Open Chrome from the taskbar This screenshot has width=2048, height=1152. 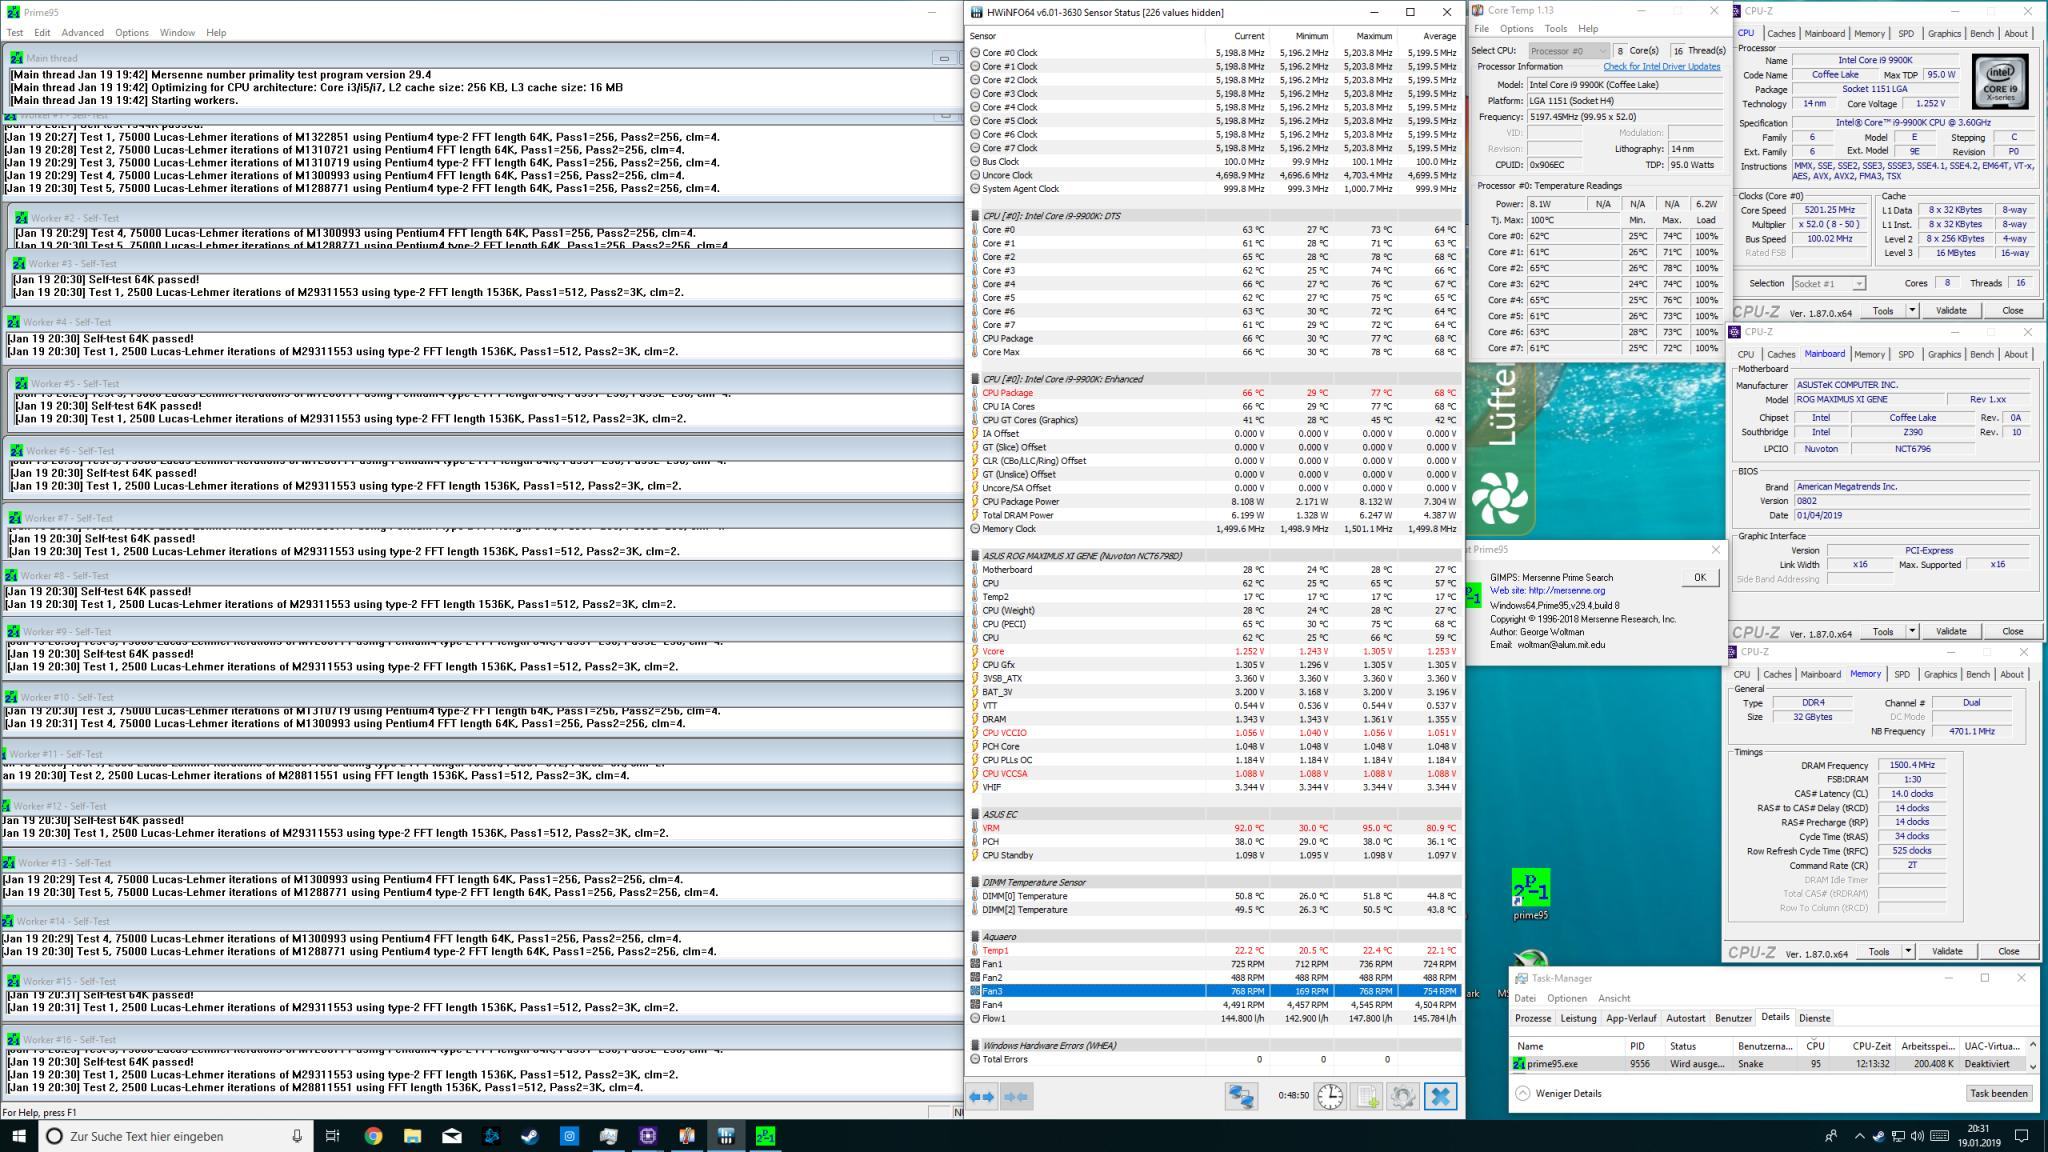coord(373,1136)
